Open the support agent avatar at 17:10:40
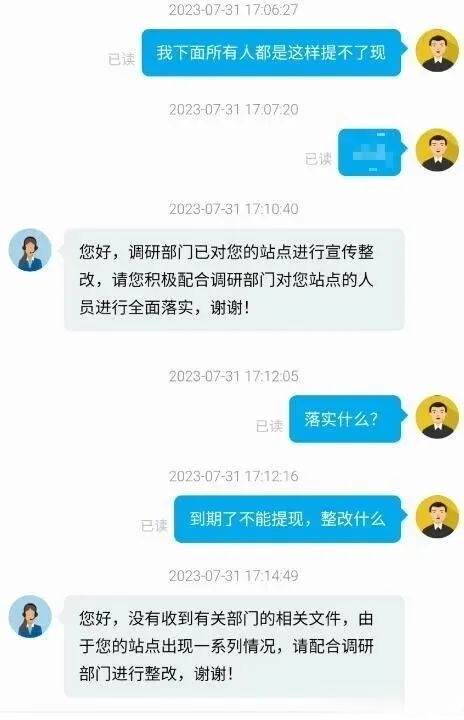 [x=30, y=250]
